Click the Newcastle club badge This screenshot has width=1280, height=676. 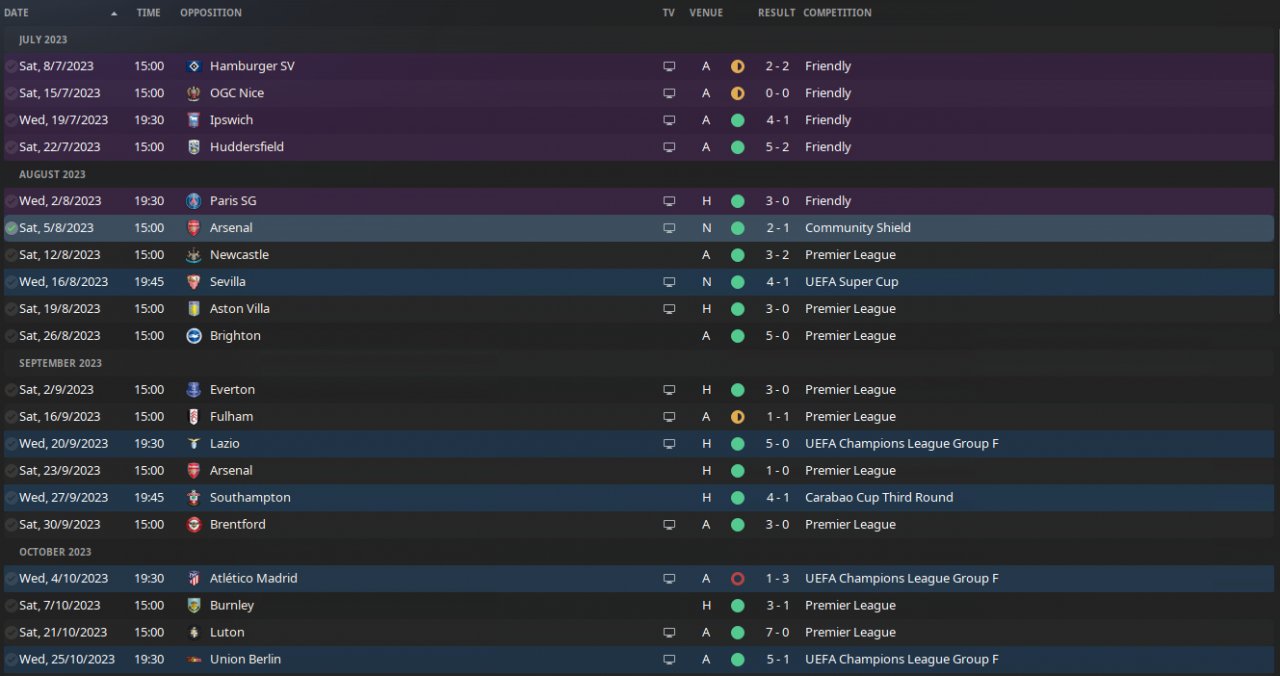point(194,255)
